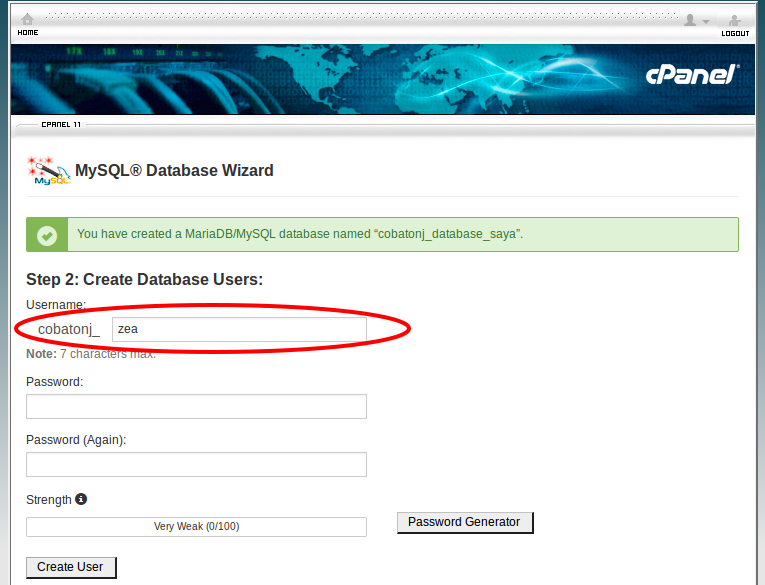The height and width of the screenshot is (585, 765).
Task: Focus the Username input containing zea
Action: [239, 329]
